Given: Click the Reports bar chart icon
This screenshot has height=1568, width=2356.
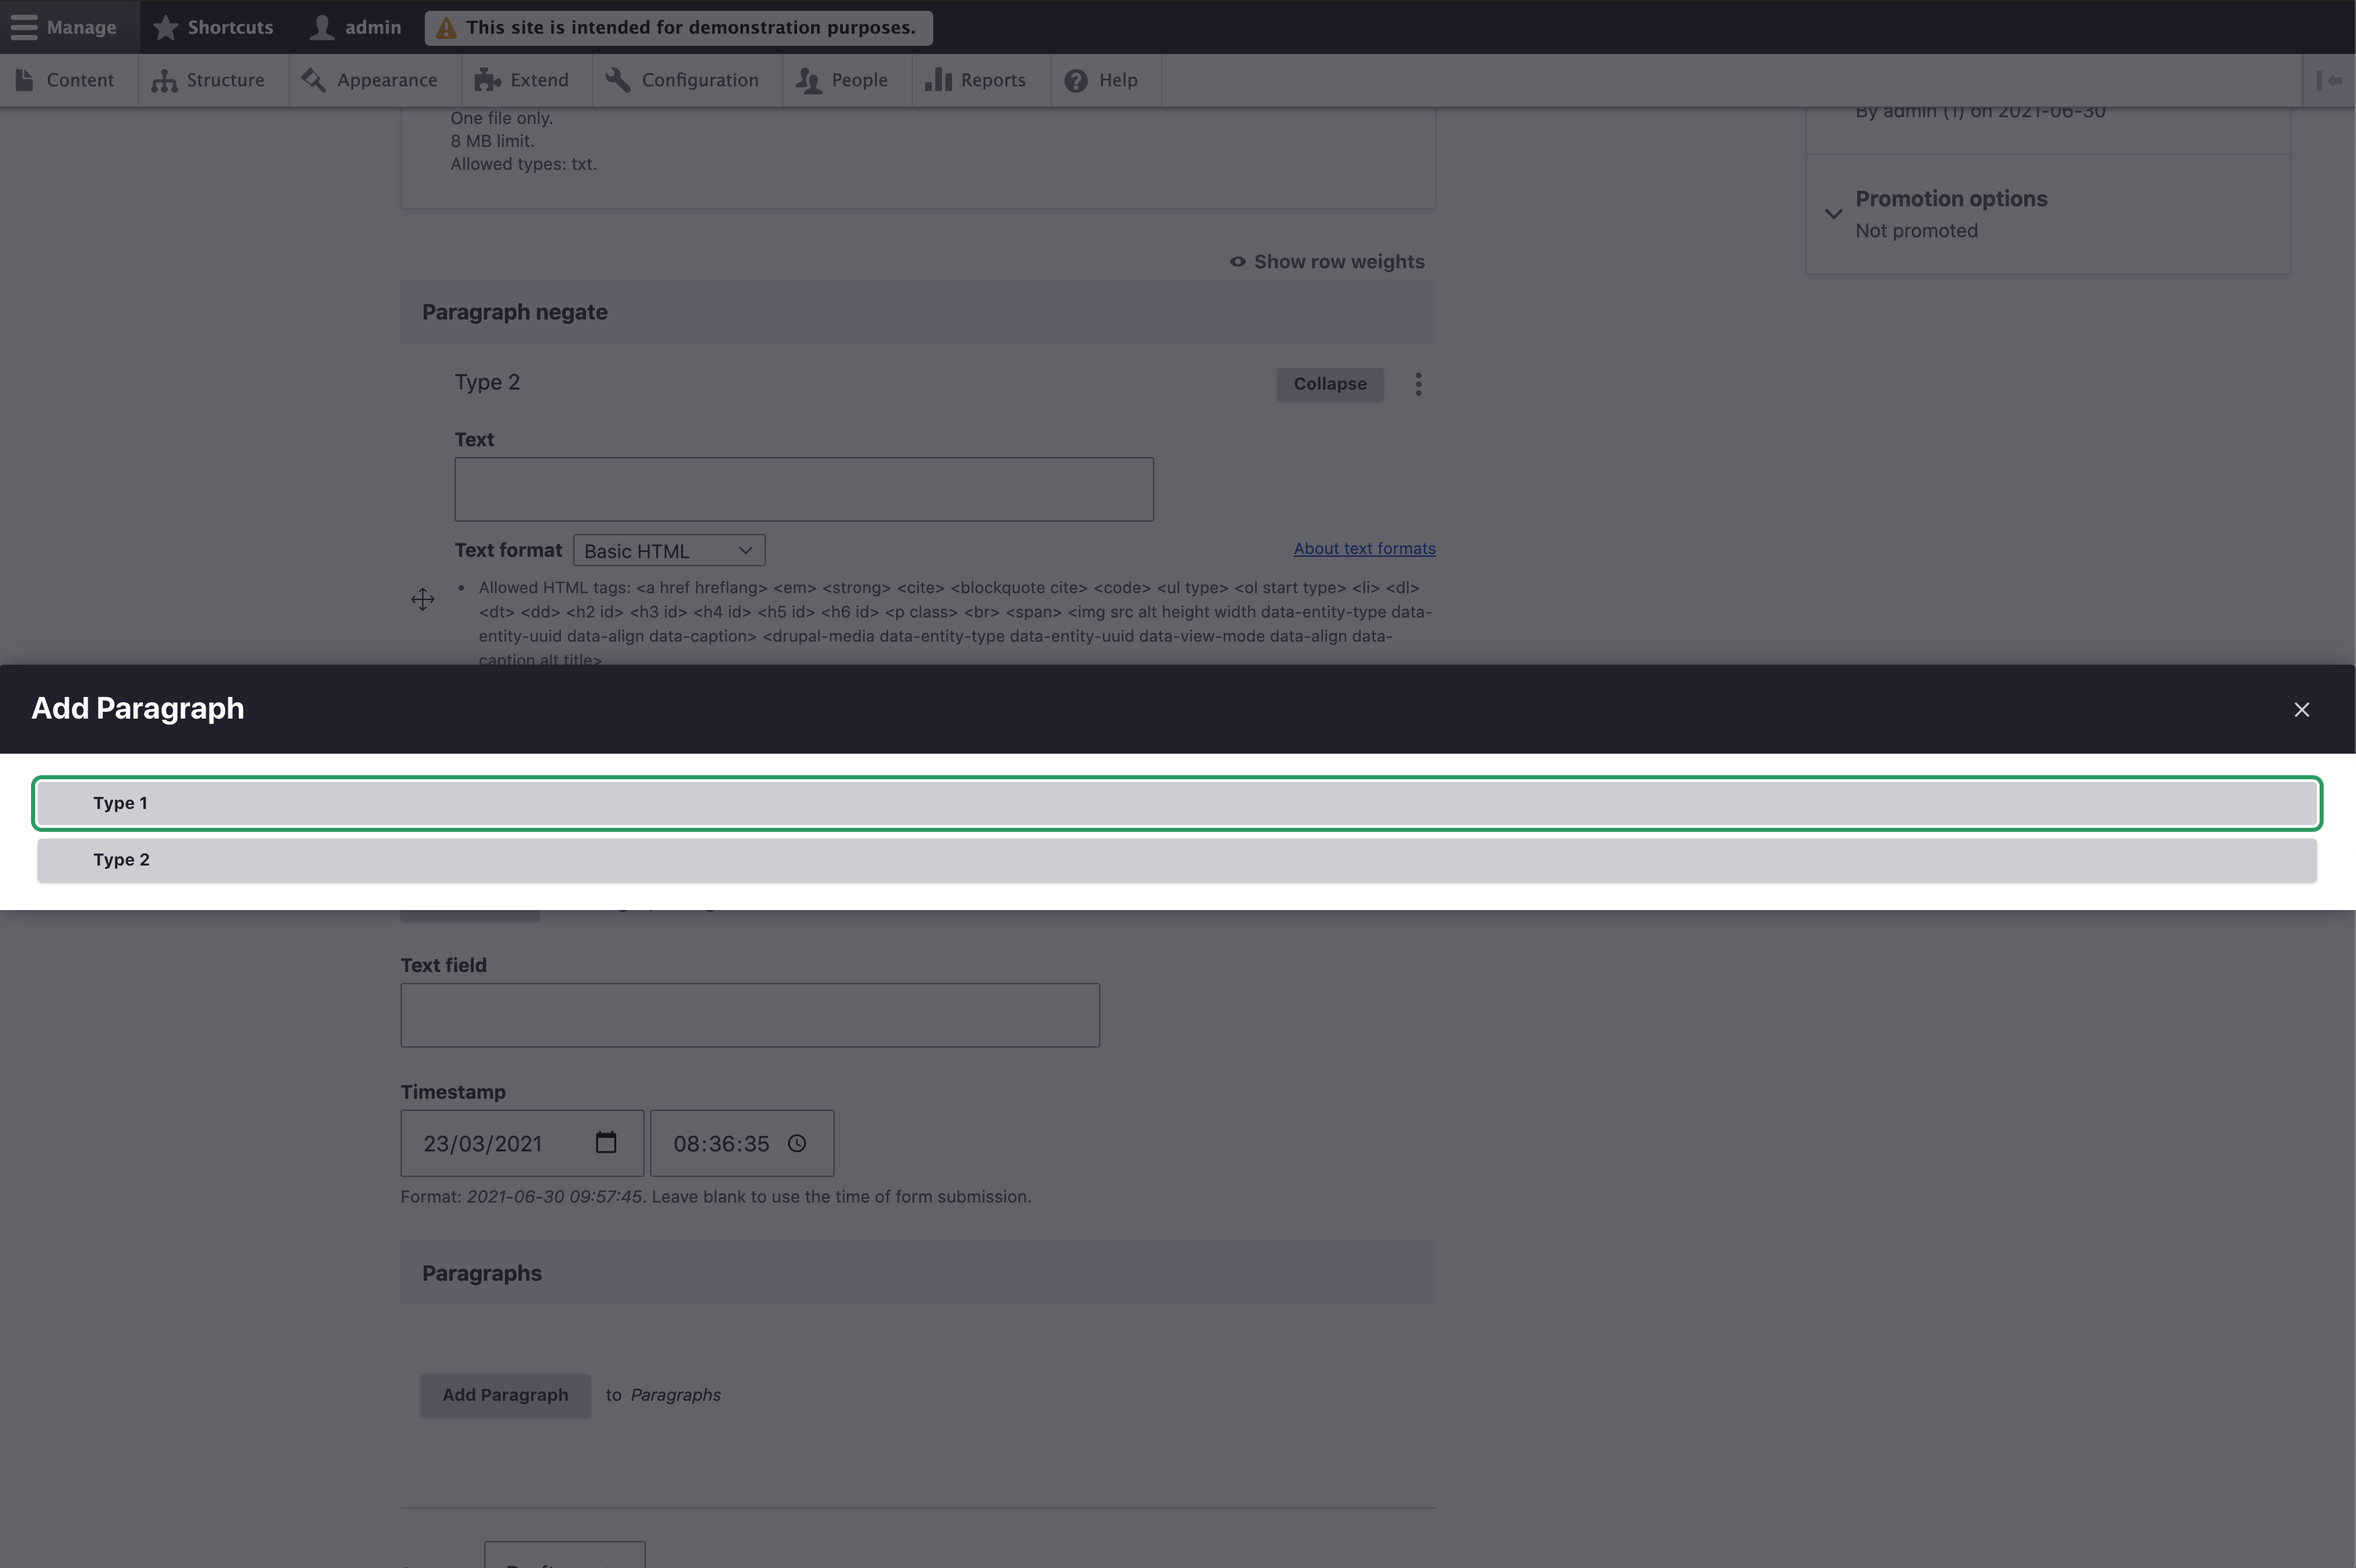Looking at the screenshot, I should click(938, 80).
